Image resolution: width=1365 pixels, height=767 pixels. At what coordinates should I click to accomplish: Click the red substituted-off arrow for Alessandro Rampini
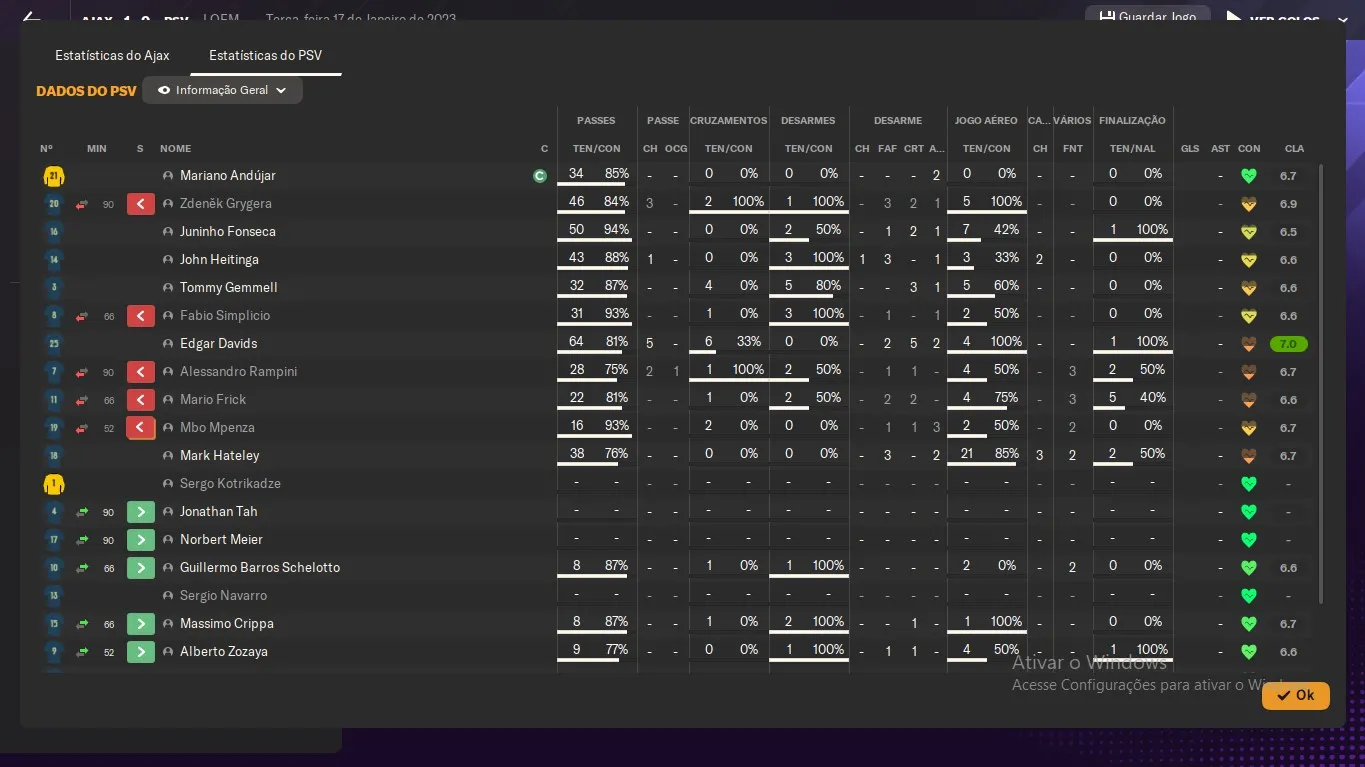pyautogui.click(x=141, y=372)
